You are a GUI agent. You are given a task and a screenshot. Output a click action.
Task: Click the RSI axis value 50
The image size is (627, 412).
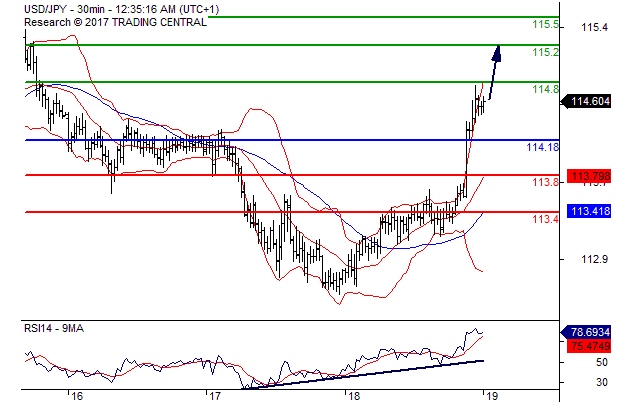[x=601, y=362]
